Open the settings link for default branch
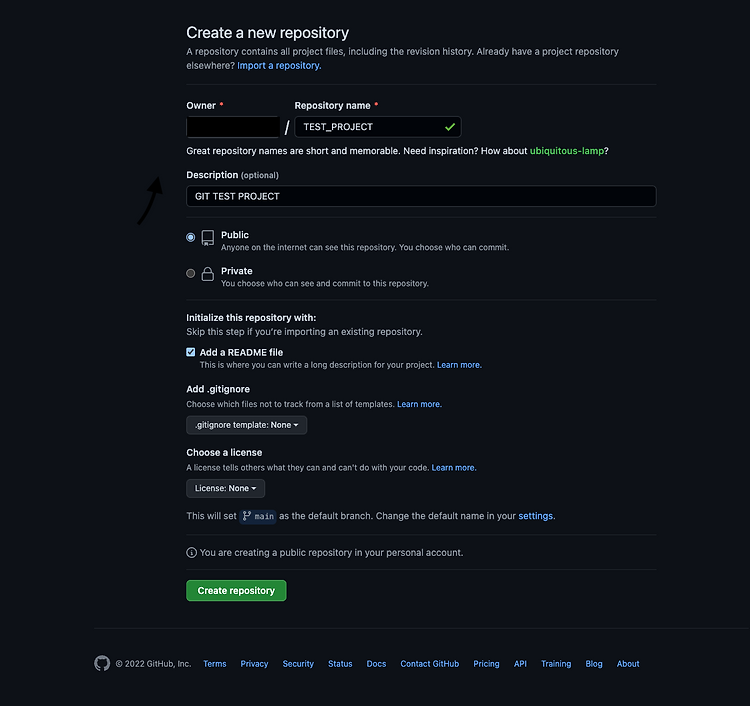 tap(535, 516)
